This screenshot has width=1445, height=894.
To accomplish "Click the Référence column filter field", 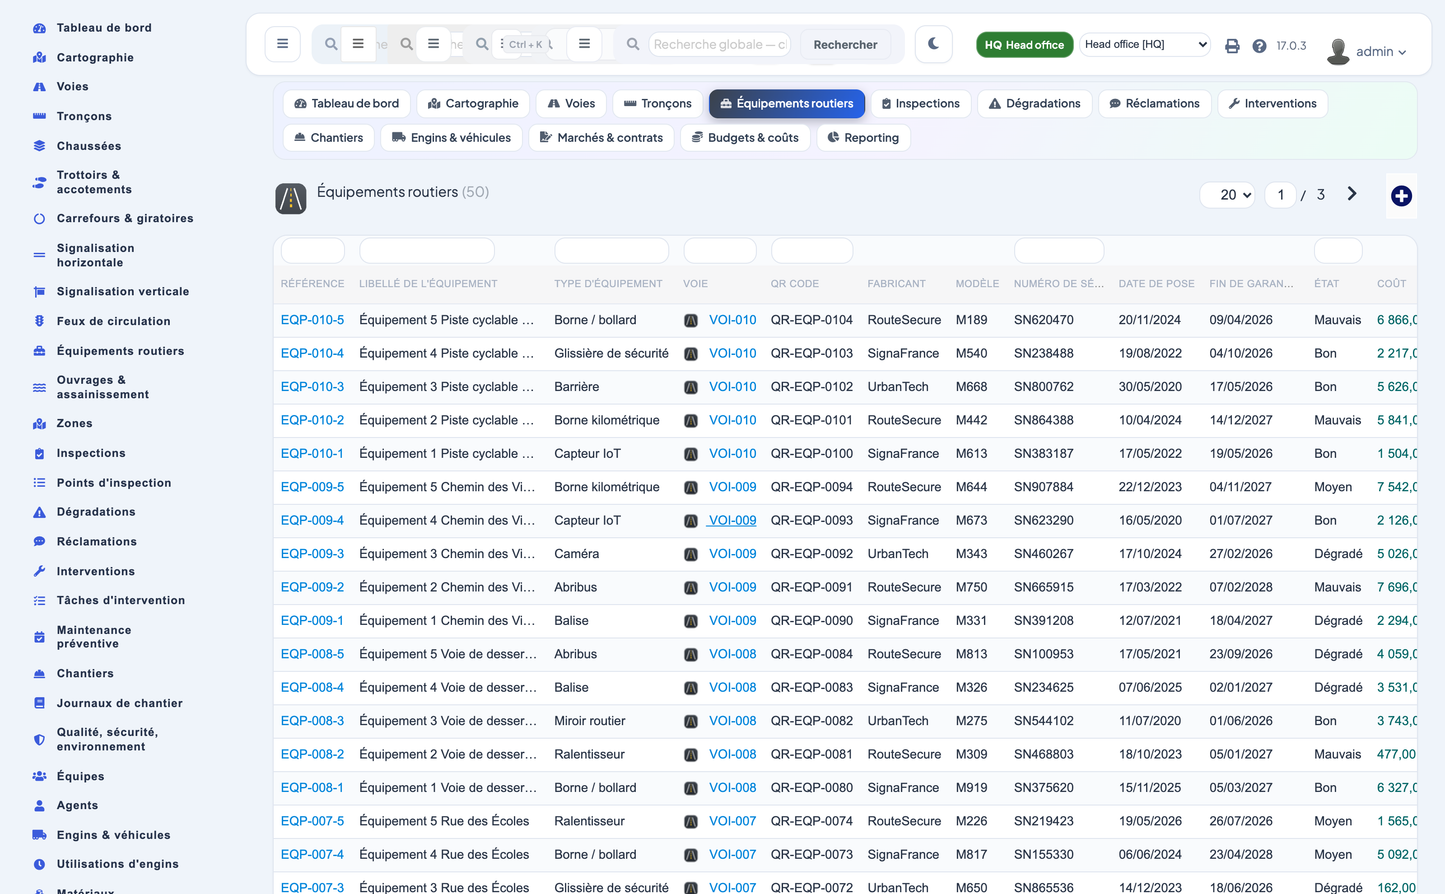I will point(313,250).
